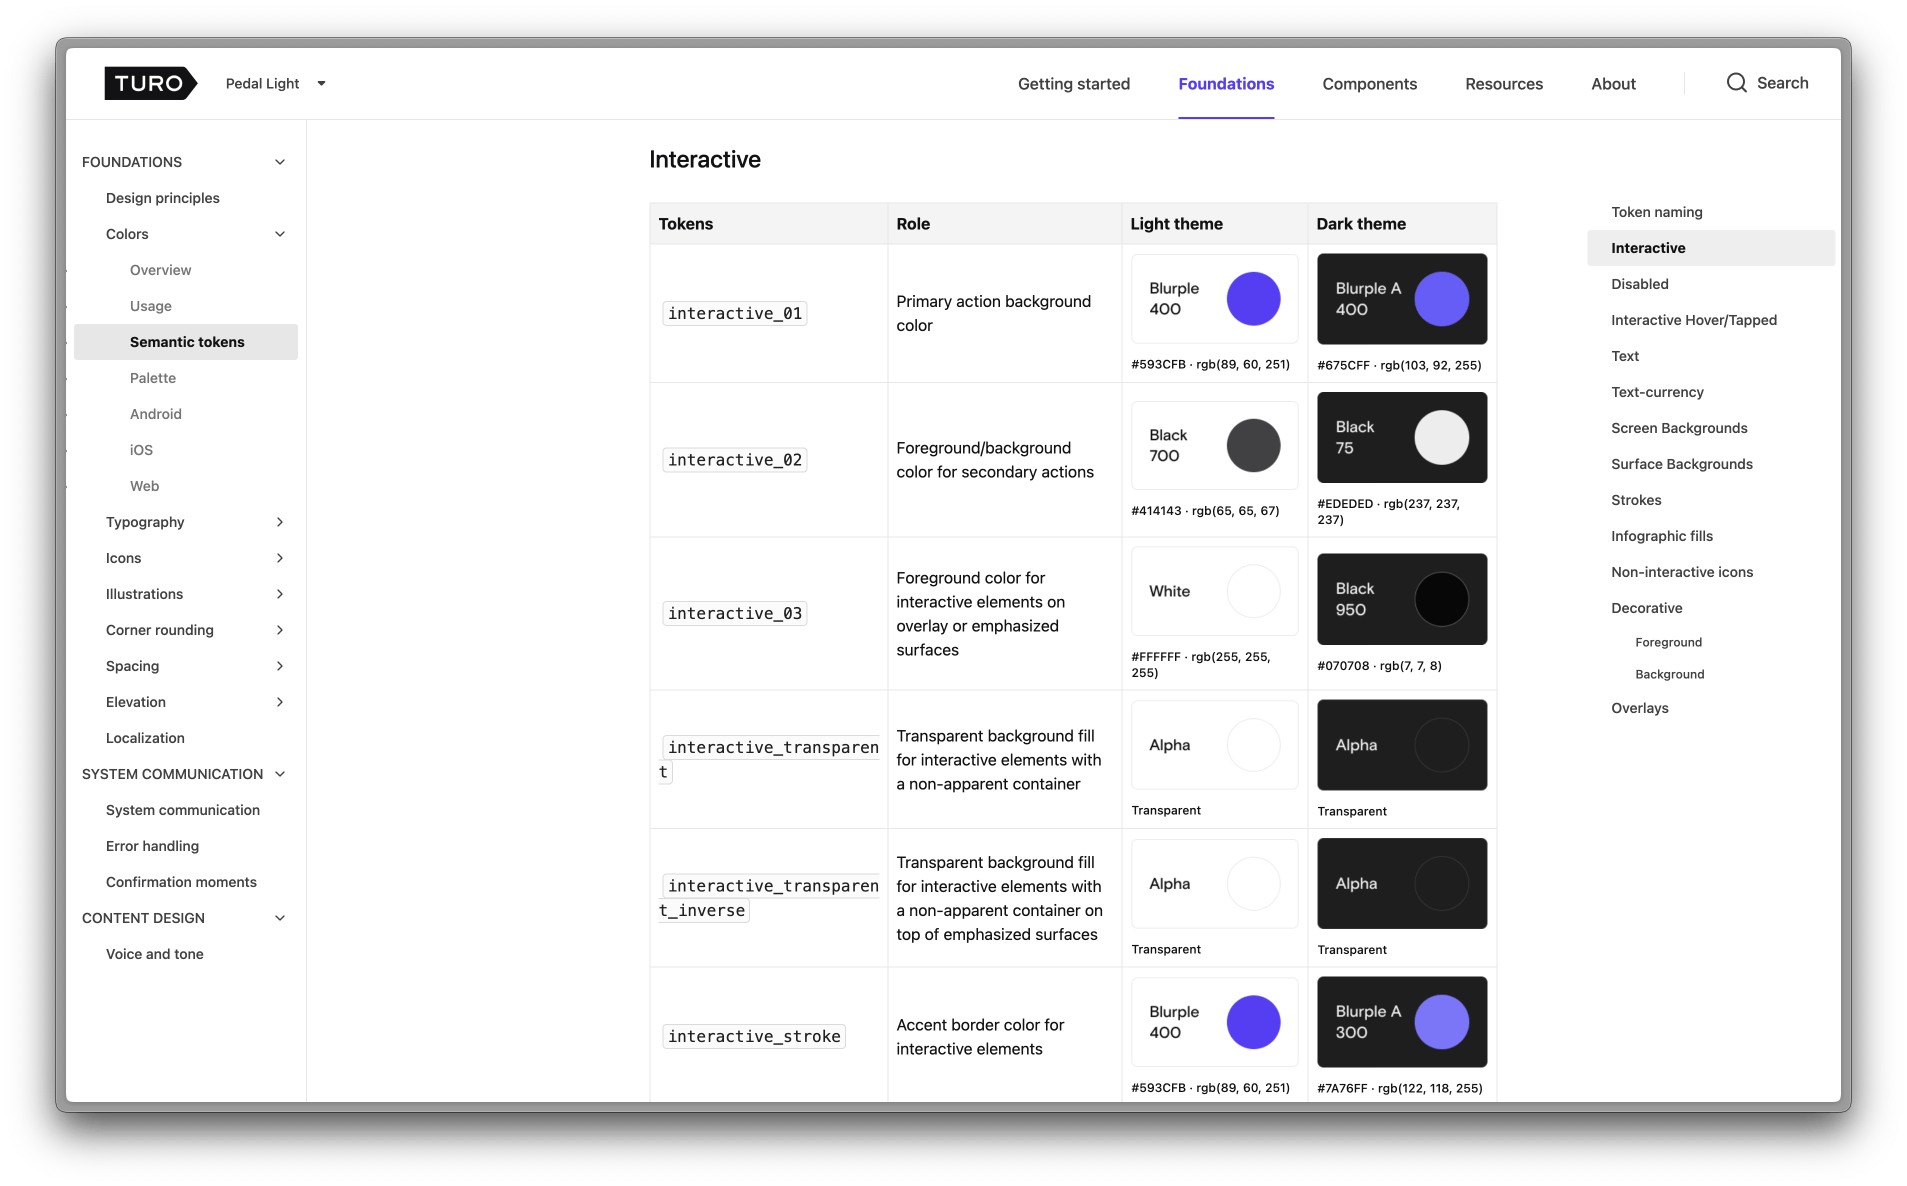Image resolution: width=1907 pixels, height=1186 pixels.
Task: Expand the Elevation sidebar group
Action: [280, 702]
